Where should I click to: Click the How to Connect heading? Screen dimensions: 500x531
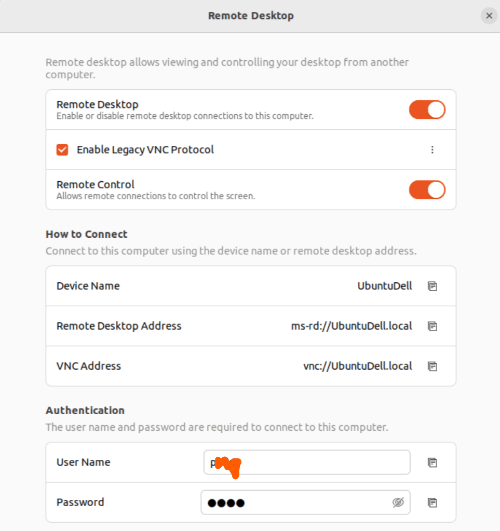(86, 234)
